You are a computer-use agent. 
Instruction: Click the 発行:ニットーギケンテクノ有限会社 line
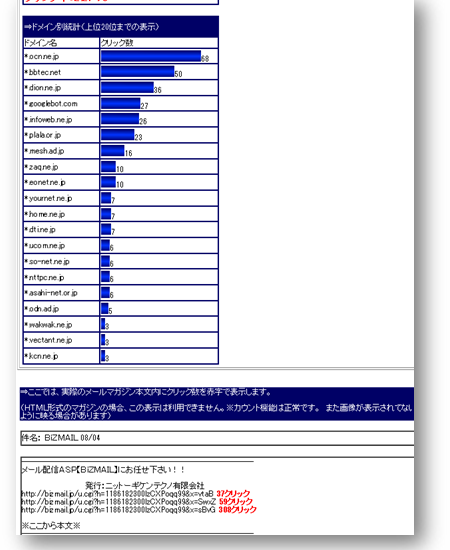(145, 485)
